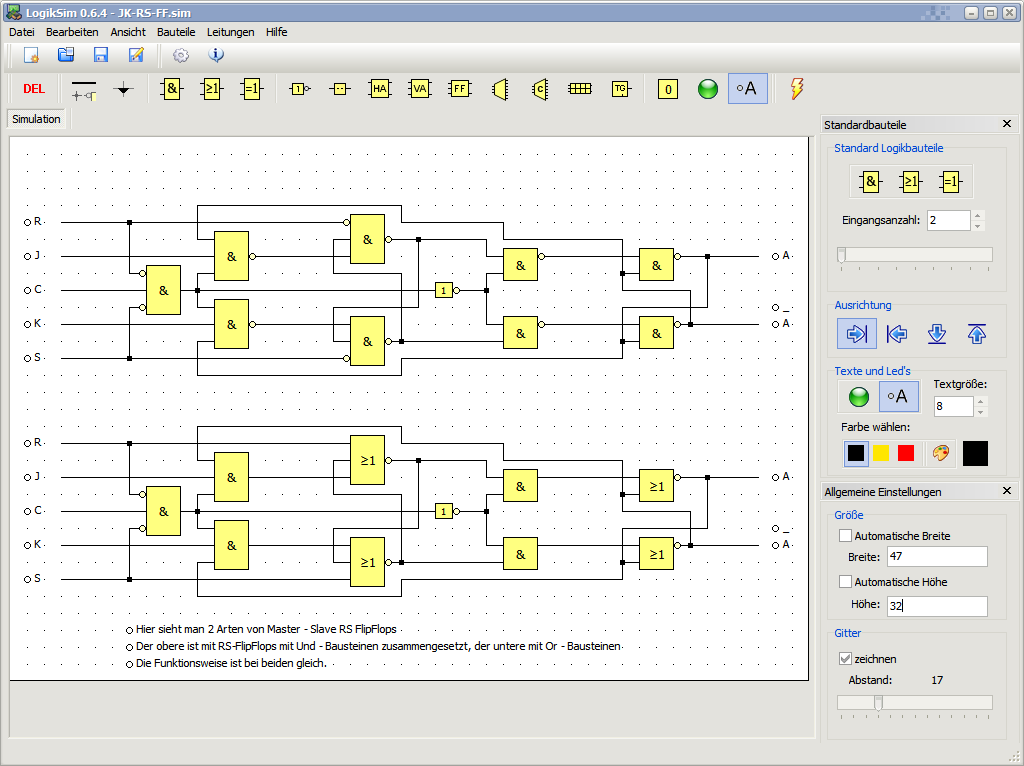Viewport: 1024px width, 766px height.
Task: Open settings with the gear icon
Action: click(181, 56)
